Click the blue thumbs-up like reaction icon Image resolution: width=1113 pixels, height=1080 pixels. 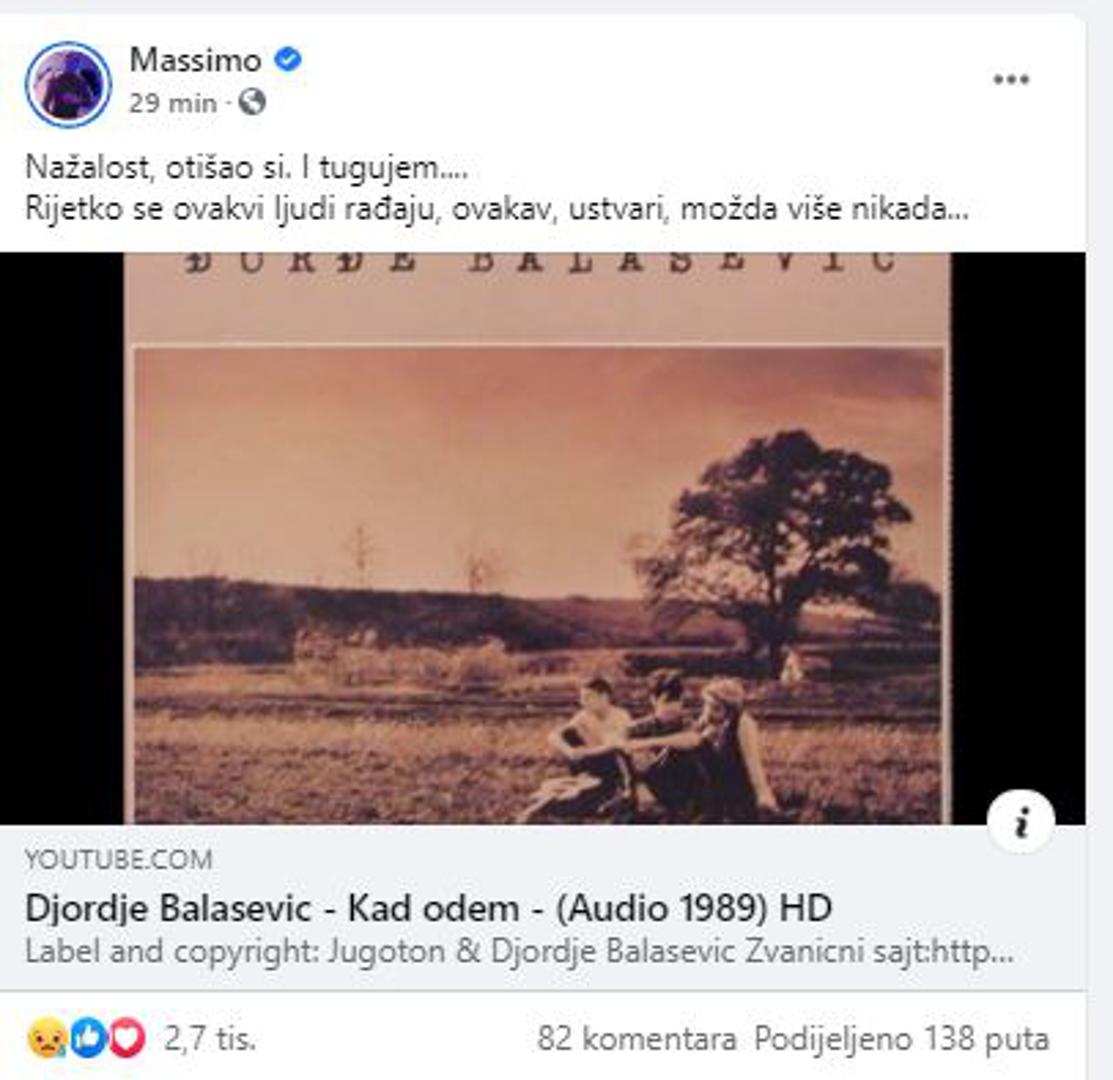pos(88,1038)
